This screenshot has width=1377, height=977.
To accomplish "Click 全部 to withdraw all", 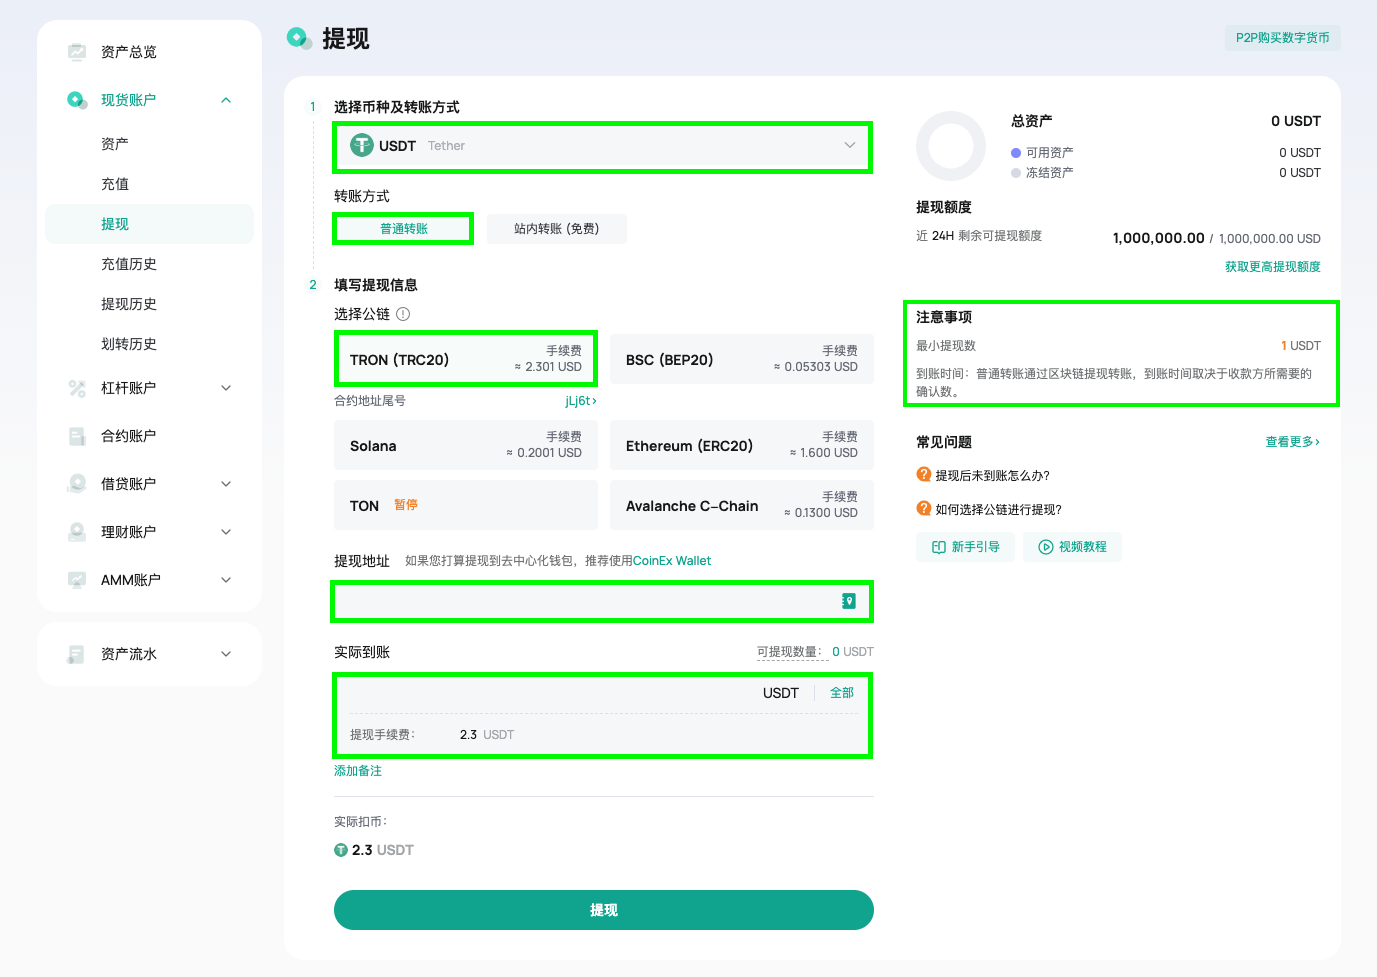I will (842, 693).
